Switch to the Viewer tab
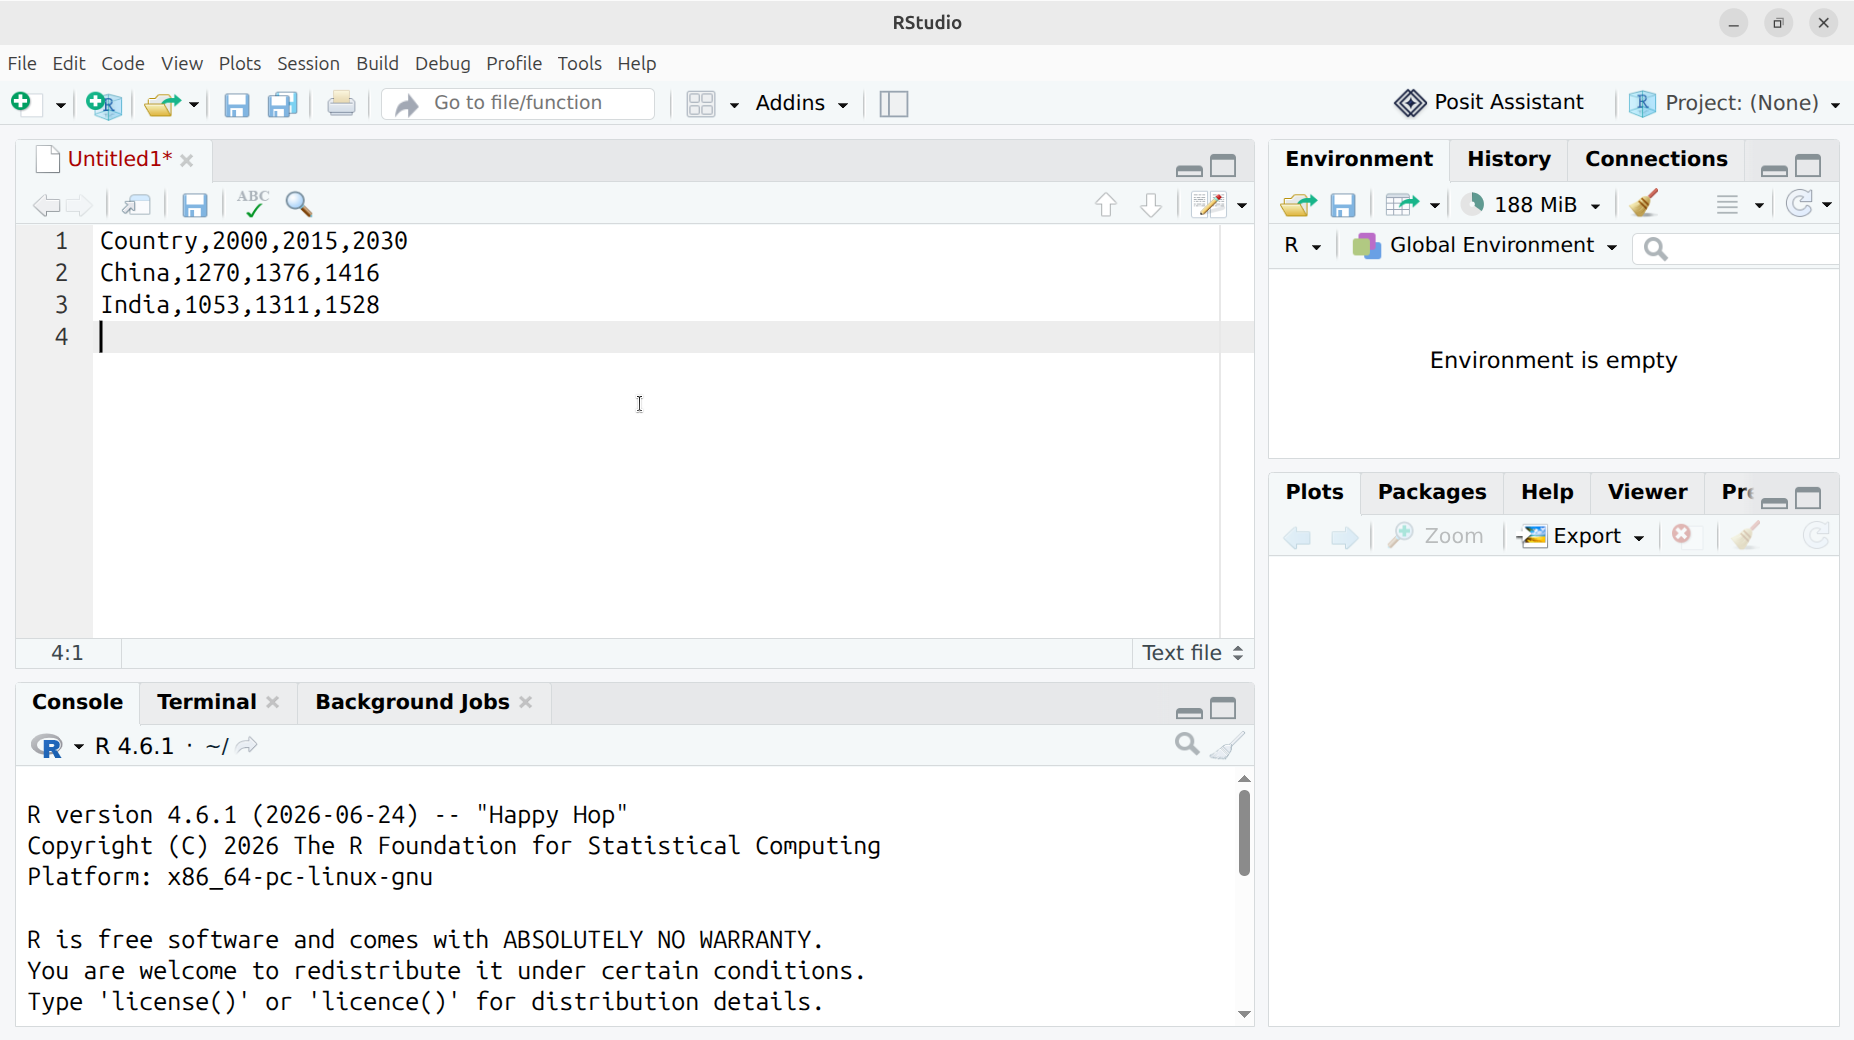This screenshot has height=1040, width=1854. pos(1647,492)
